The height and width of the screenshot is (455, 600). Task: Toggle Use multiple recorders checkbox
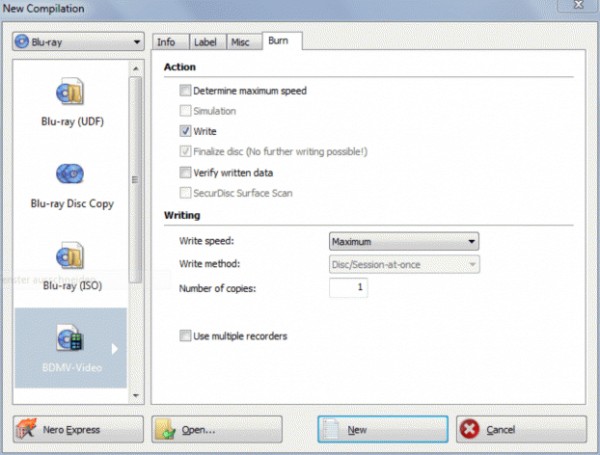pos(185,336)
